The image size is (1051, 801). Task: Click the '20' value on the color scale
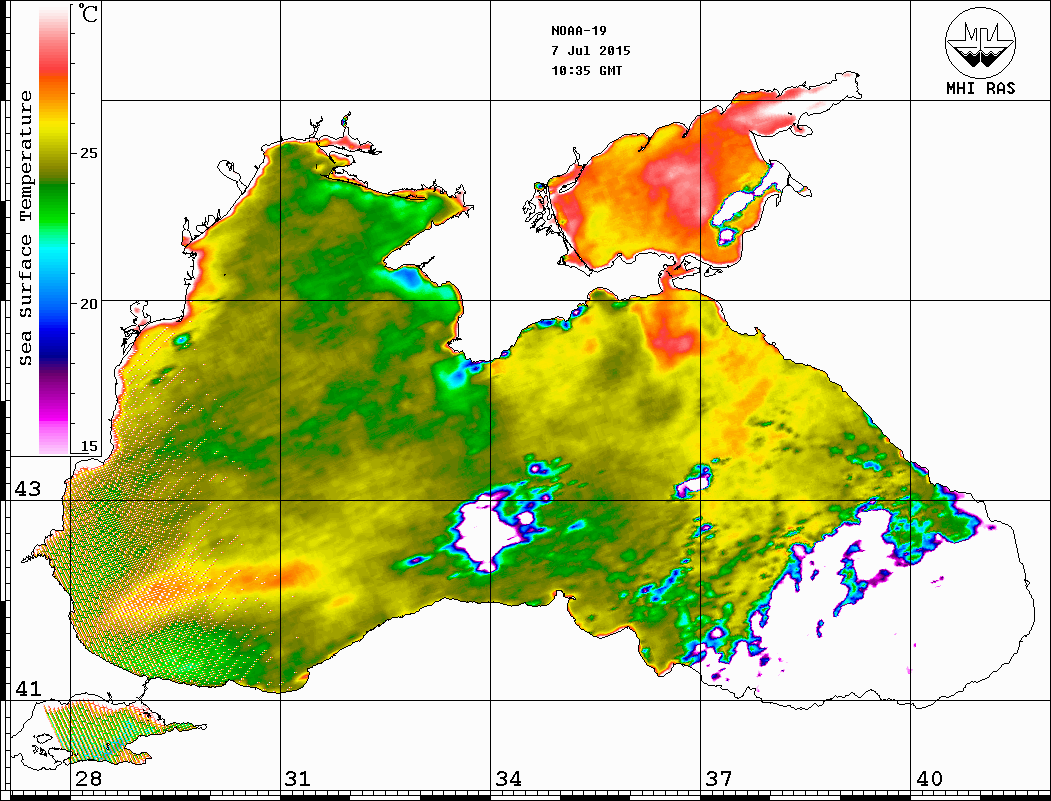89,304
